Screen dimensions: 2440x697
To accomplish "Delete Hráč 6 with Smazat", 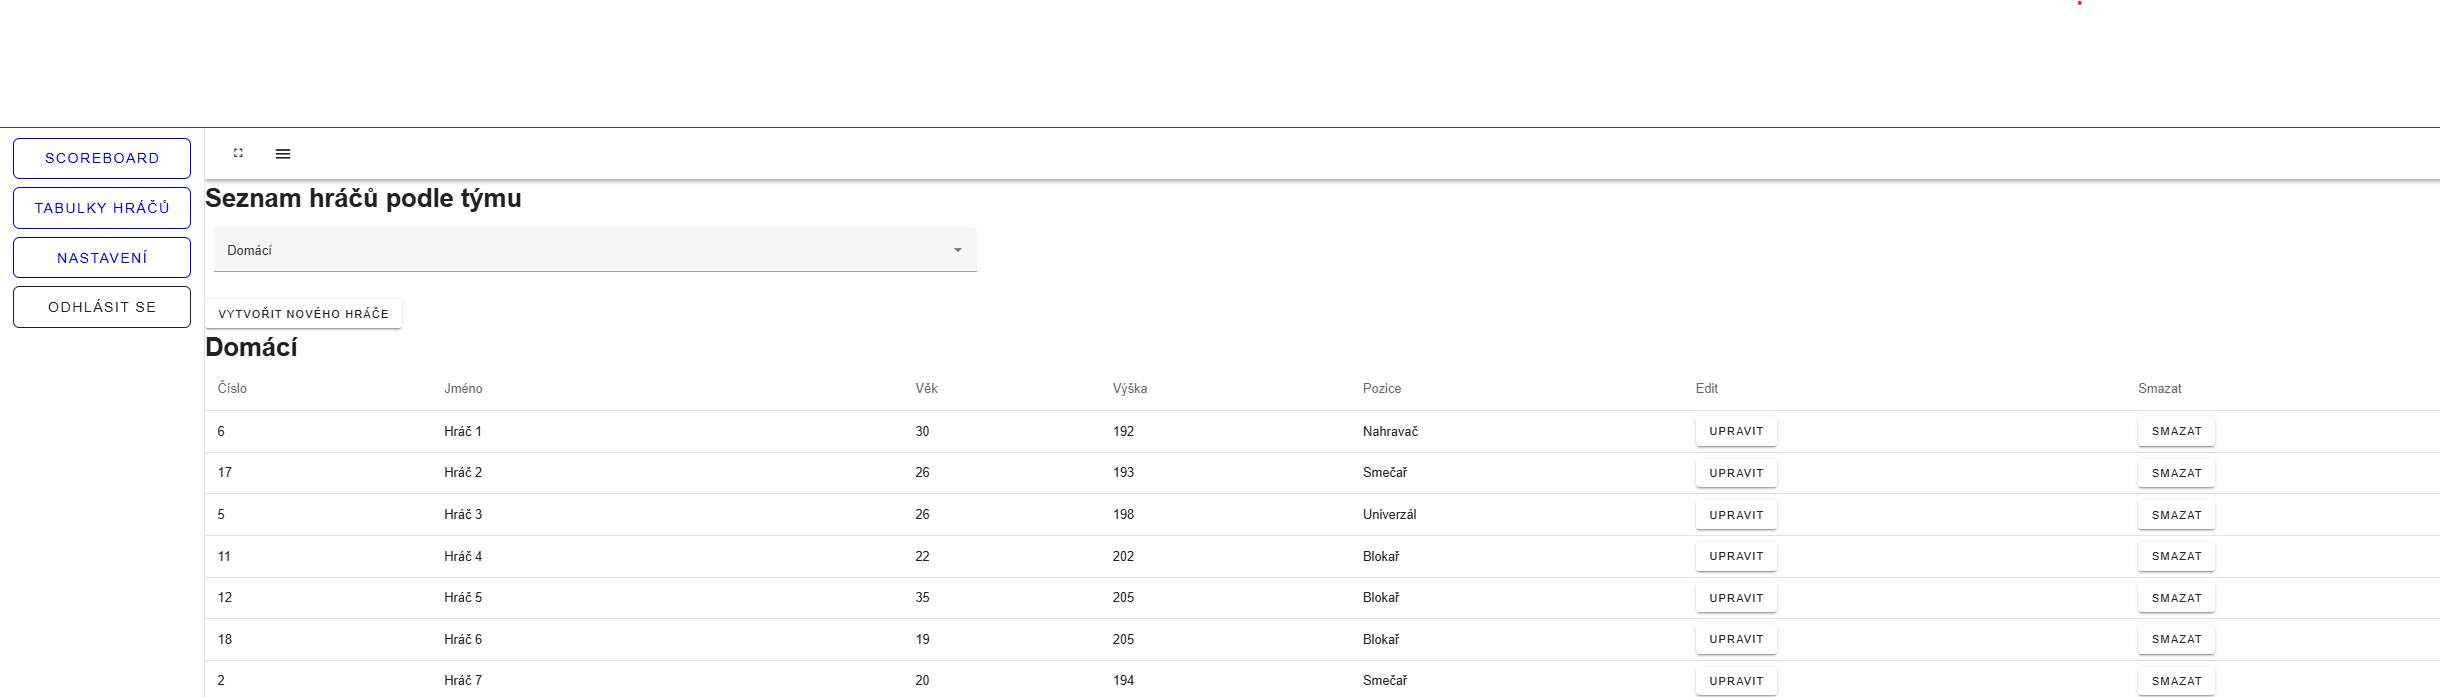I will click(2176, 639).
